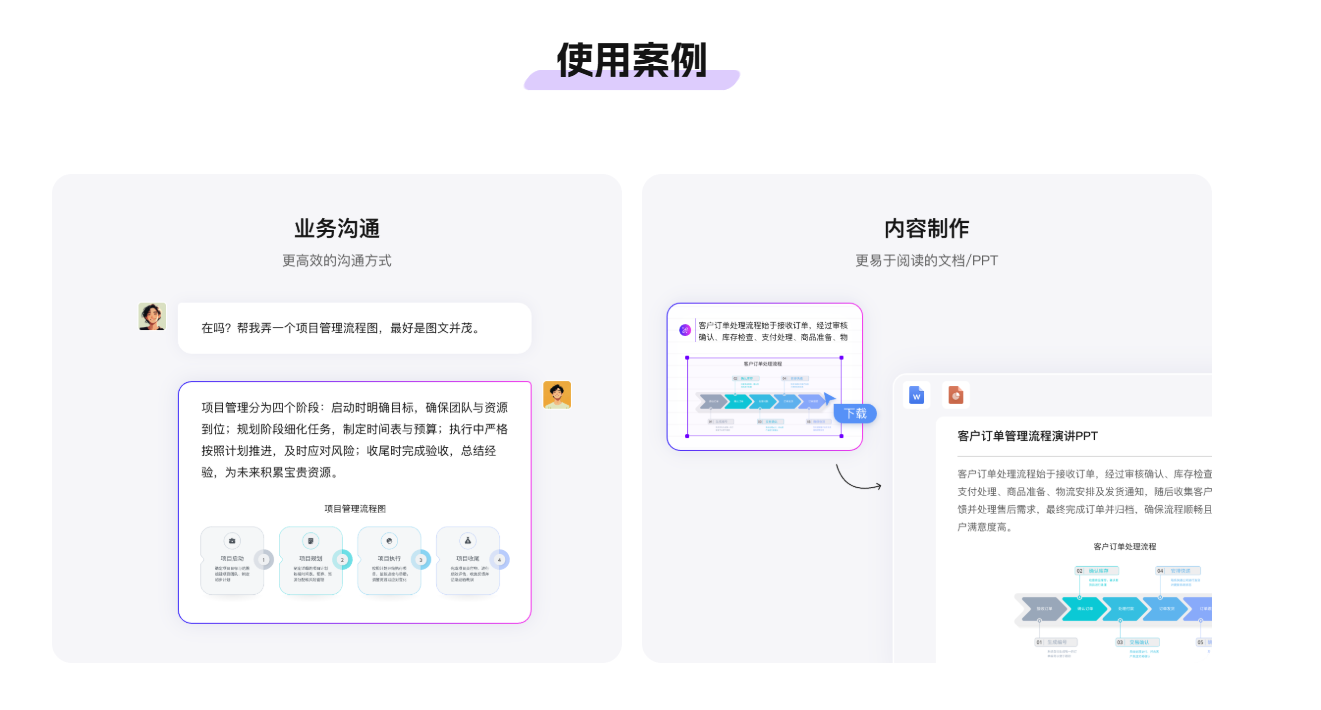Click the step 1 circle badge
1321x710 pixels.
(263, 560)
